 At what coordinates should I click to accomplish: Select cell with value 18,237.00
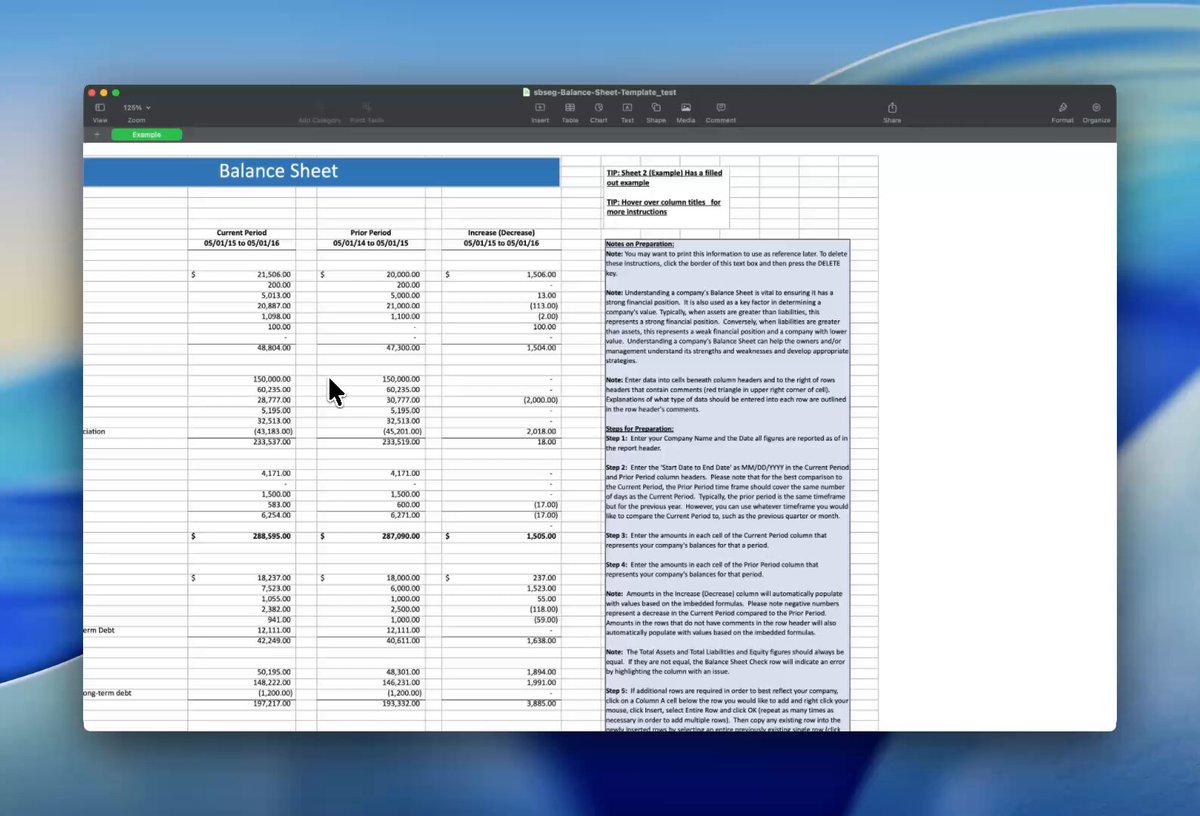click(273, 578)
